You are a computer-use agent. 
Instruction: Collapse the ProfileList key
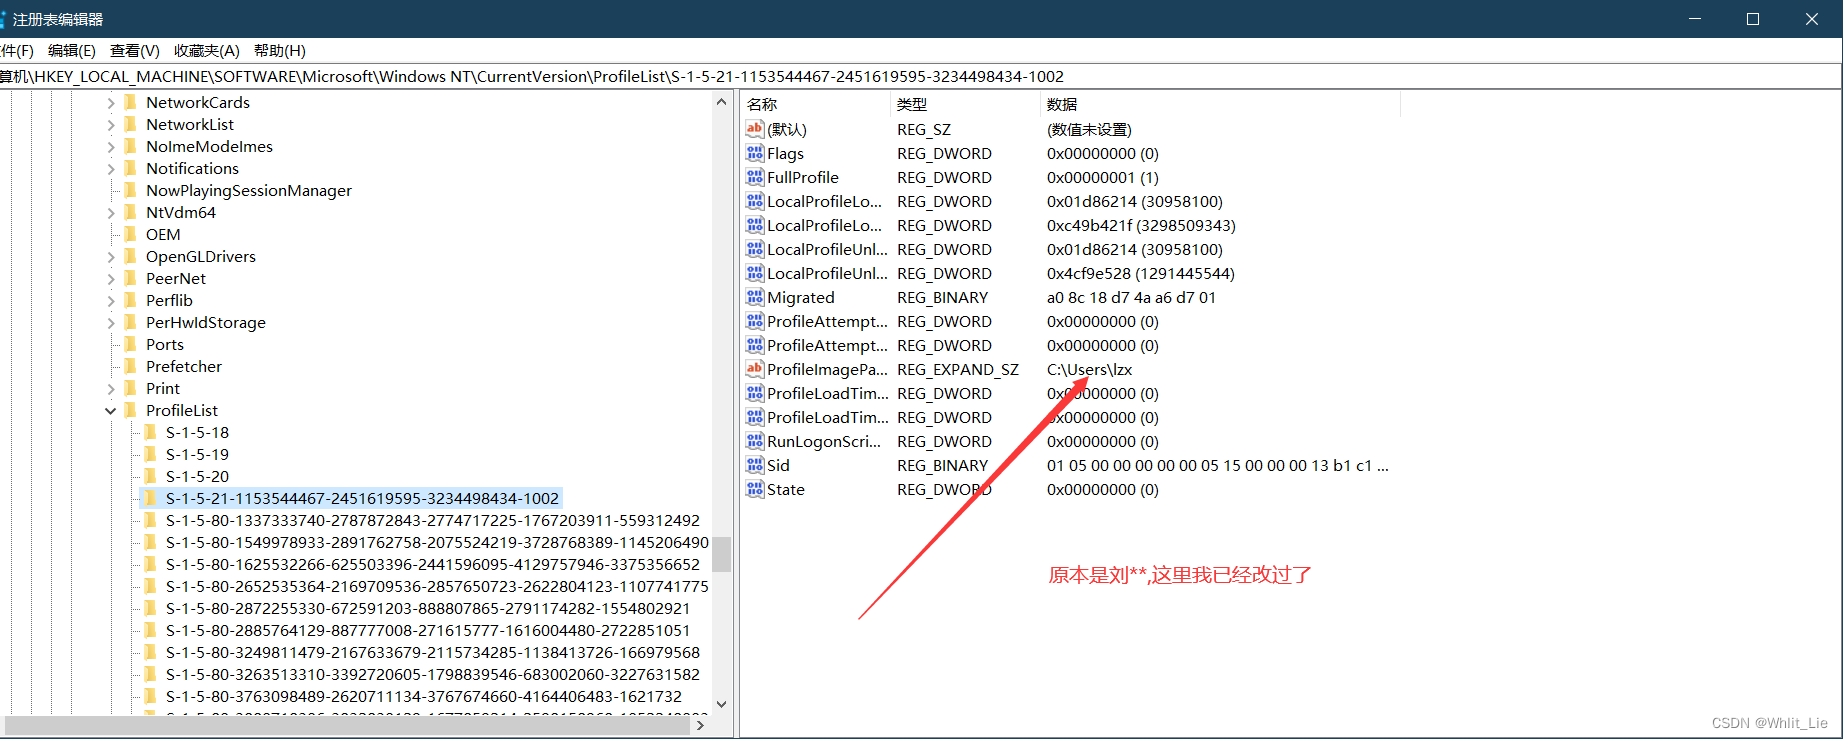coord(111,411)
